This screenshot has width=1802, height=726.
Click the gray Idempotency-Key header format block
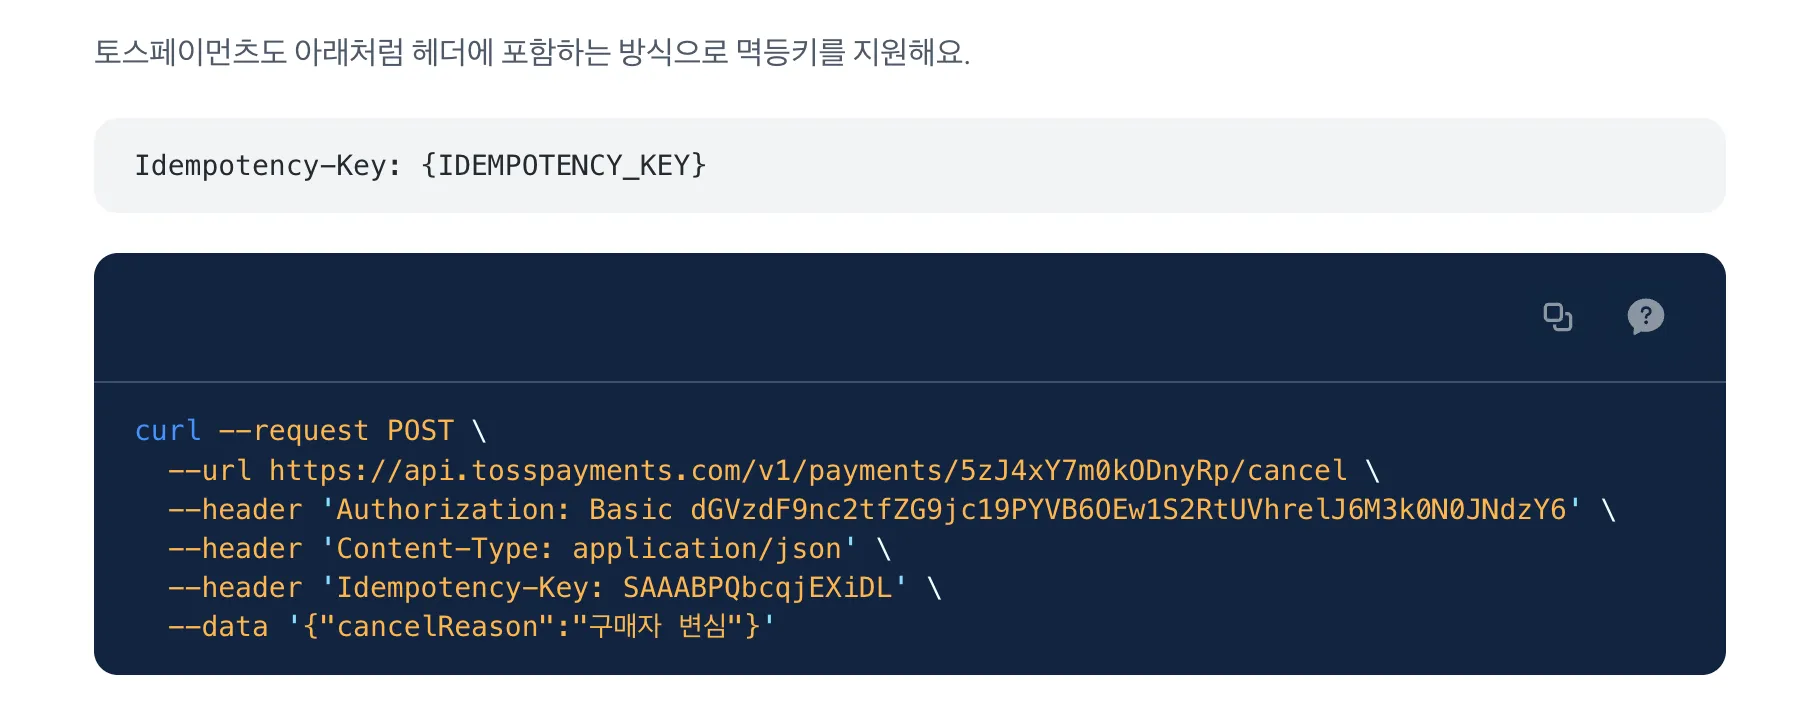click(x=909, y=165)
